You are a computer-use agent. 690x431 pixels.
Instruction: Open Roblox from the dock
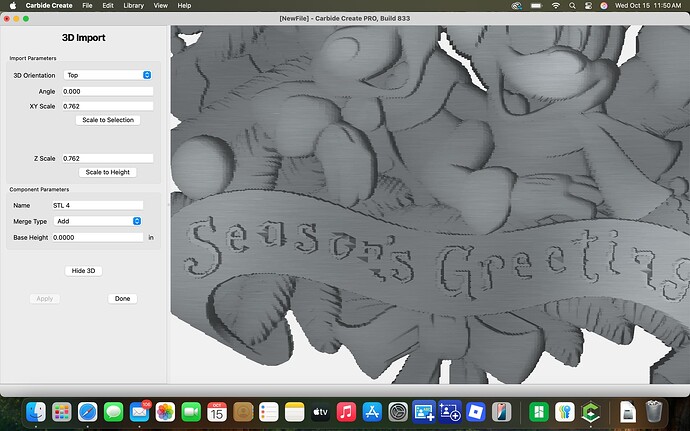point(476,413)
